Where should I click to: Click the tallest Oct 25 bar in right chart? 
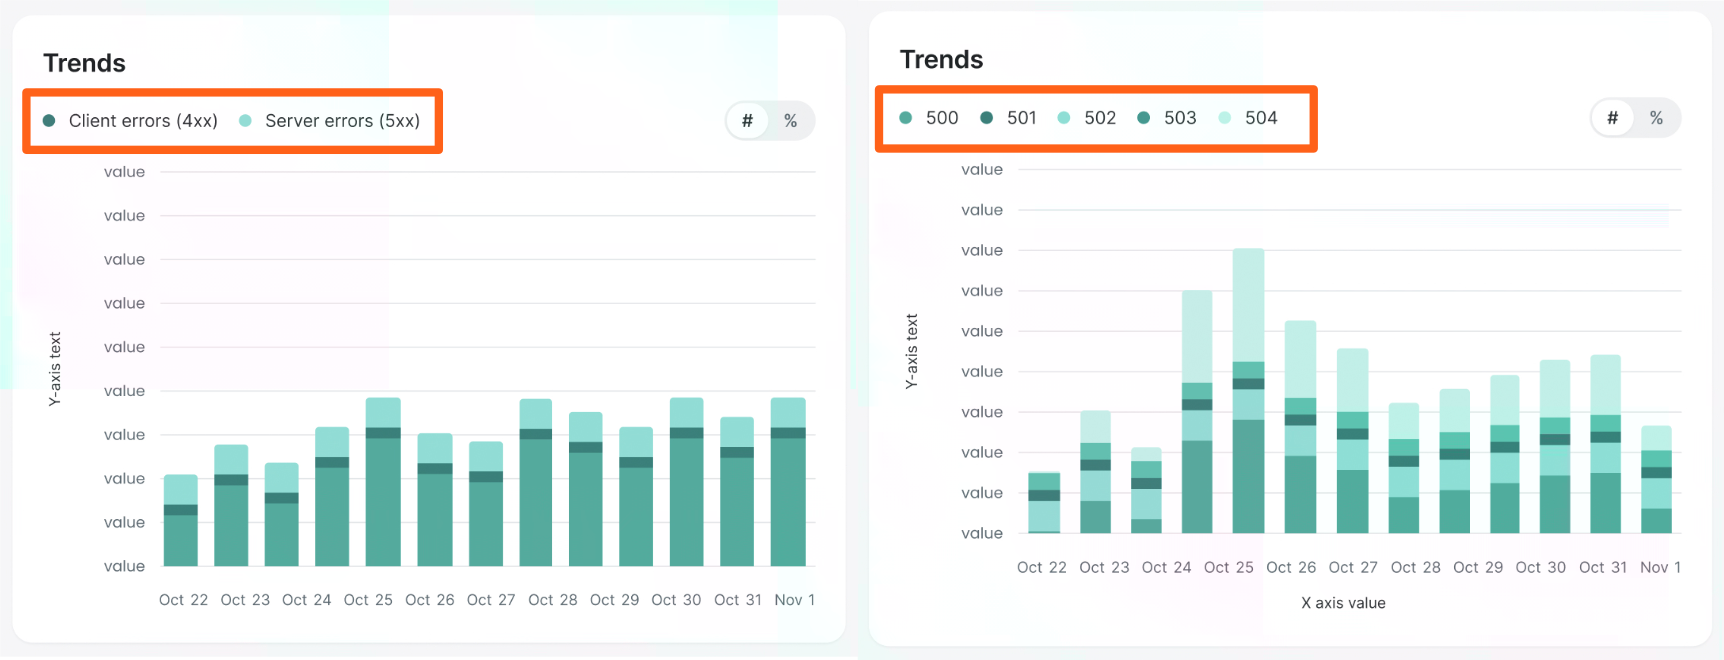click(x=1248, y=400)
